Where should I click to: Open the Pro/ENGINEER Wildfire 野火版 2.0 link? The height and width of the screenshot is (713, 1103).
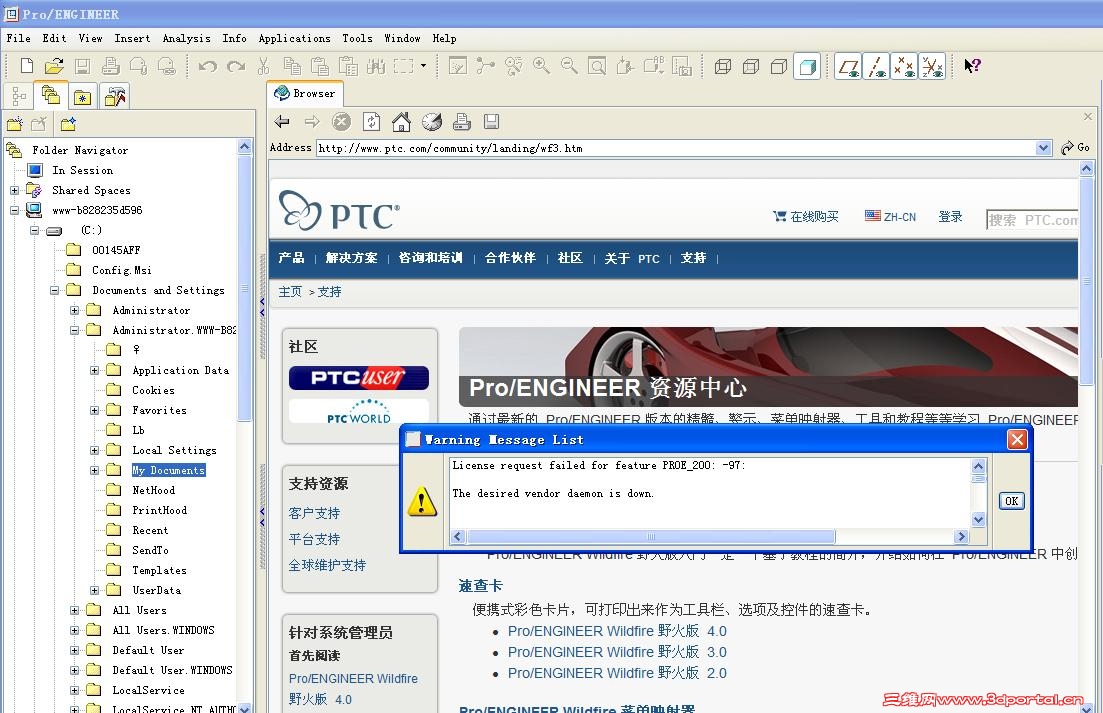point(617,673)
